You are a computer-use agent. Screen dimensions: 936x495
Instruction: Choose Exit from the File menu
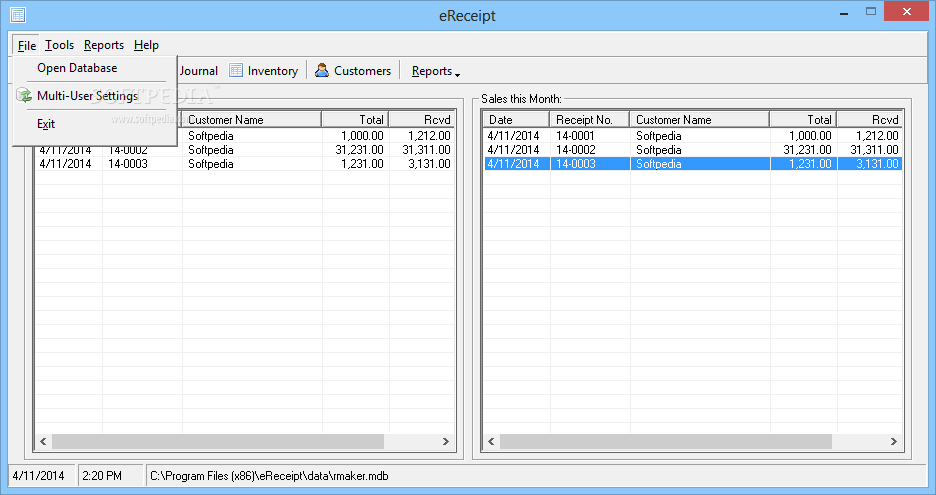click(x=46, y=124)
